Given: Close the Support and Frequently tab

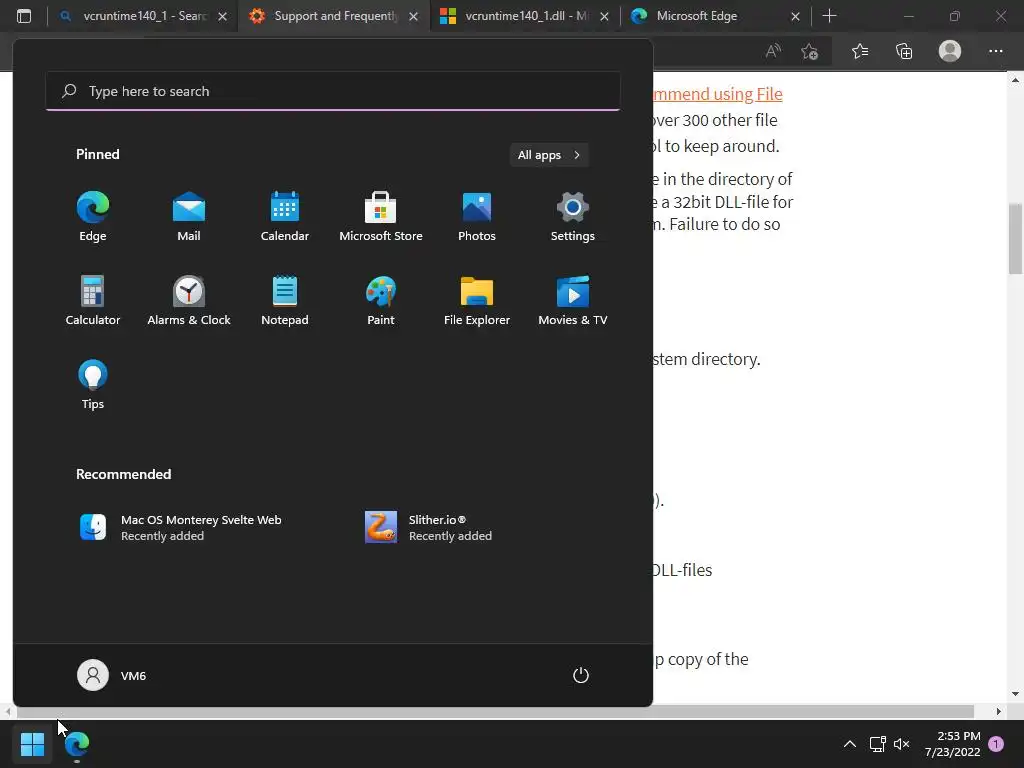Looking at the screenshot, I should click(x=413, y=16).
